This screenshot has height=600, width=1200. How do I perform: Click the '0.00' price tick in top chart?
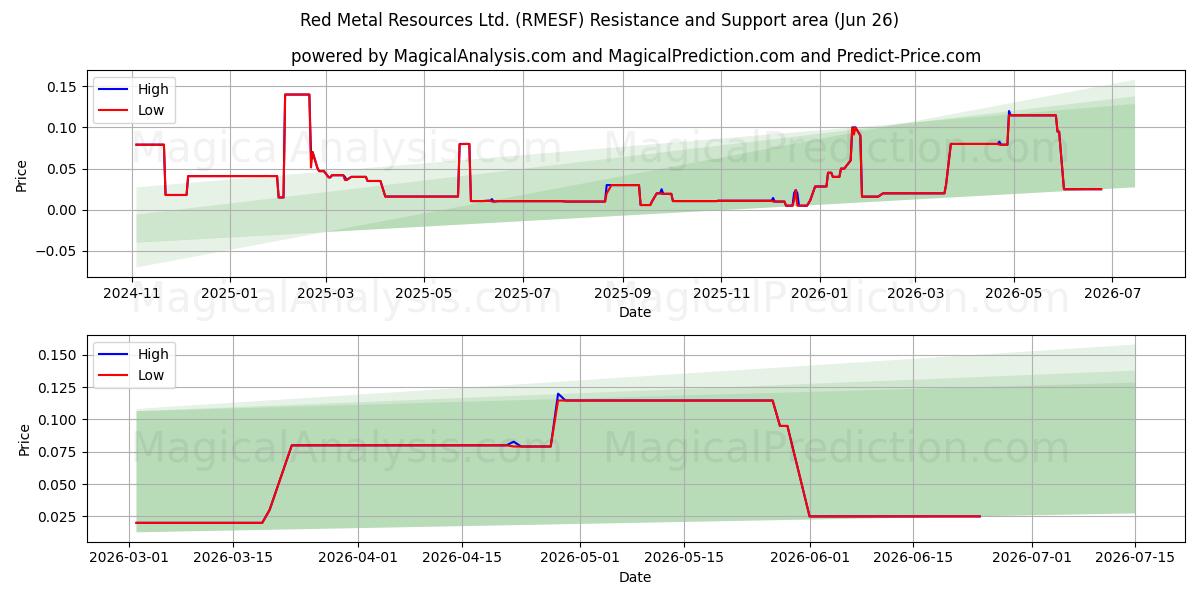click(64, 210)
